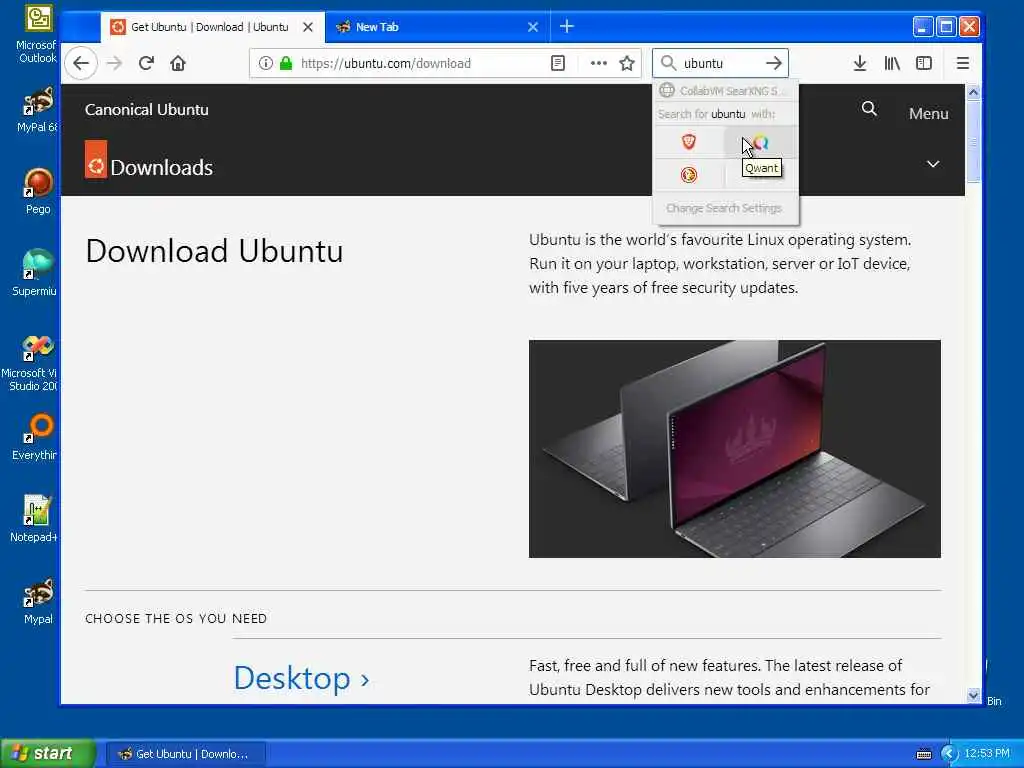Click the magnifier icon in search box

[668, 63]
